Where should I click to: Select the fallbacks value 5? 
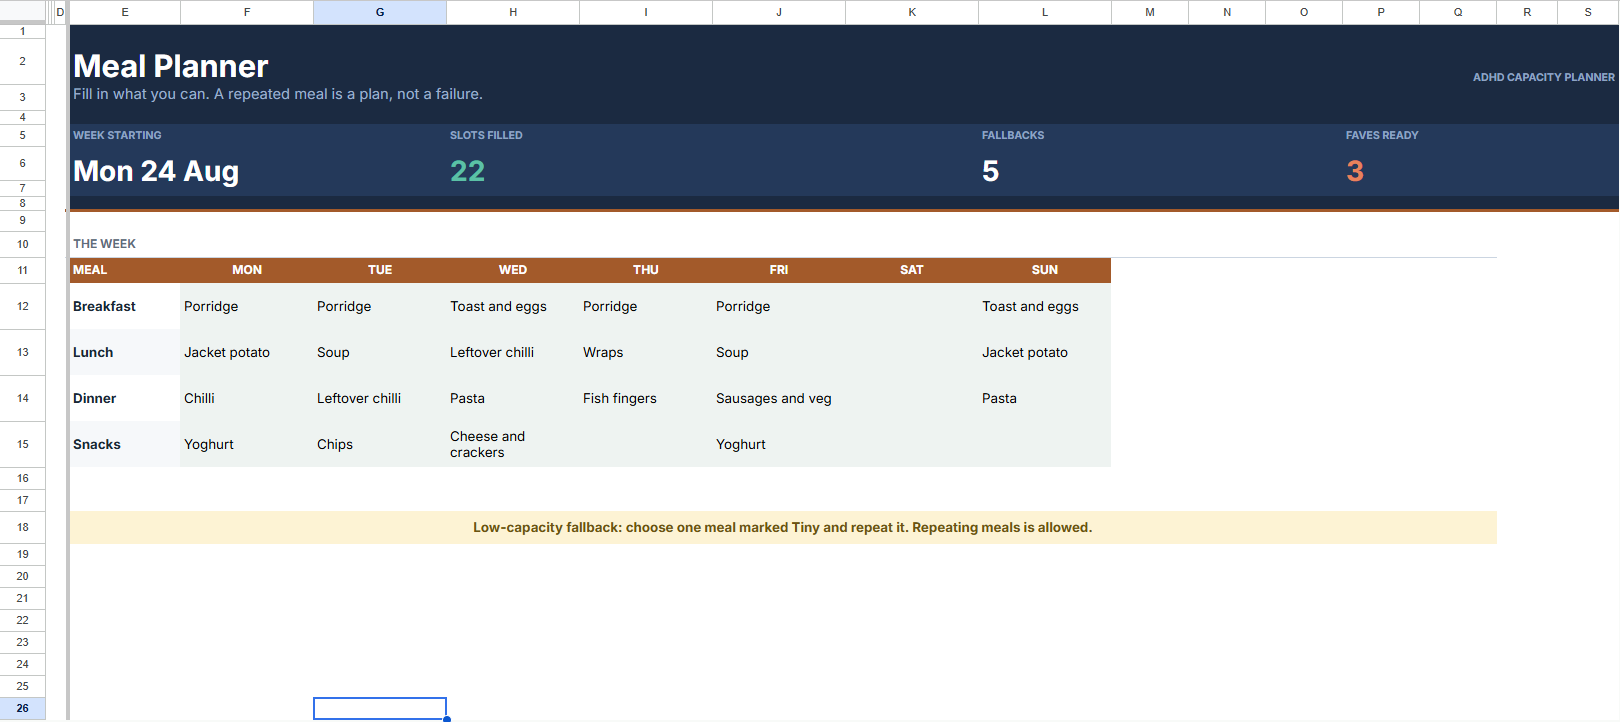point(990,171)
